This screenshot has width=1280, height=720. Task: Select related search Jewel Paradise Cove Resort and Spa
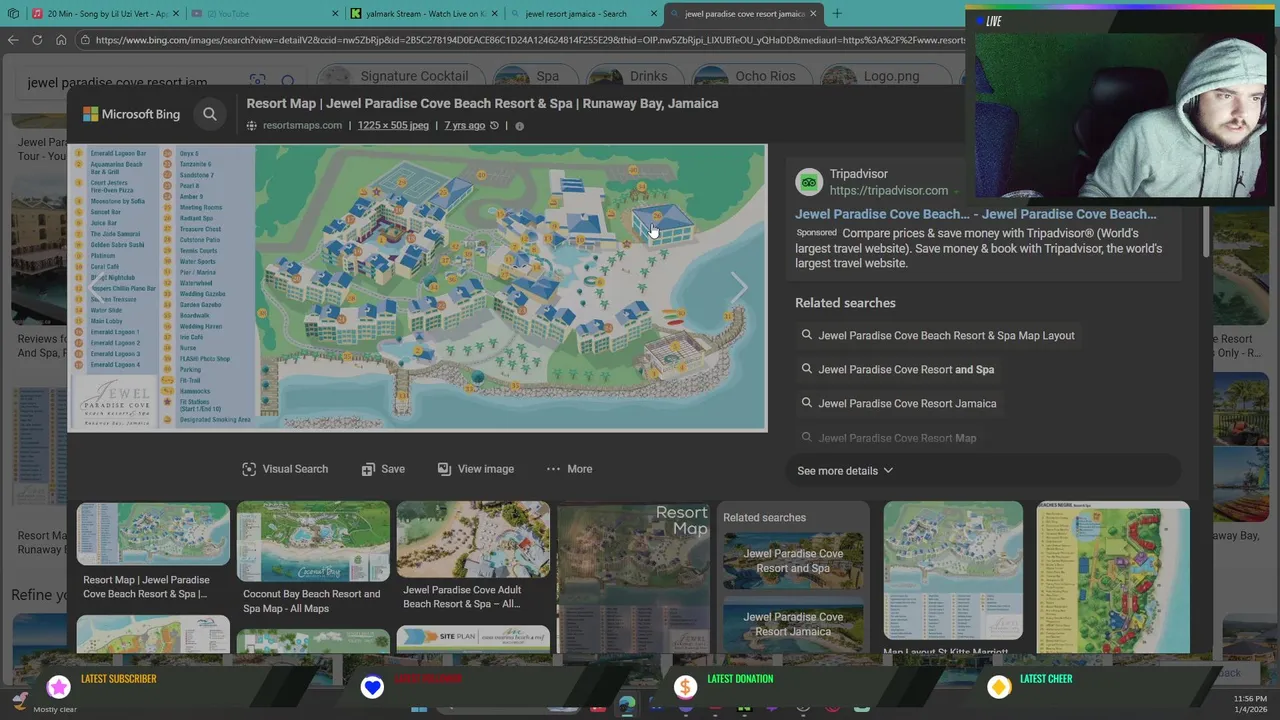tap(906, 370)
